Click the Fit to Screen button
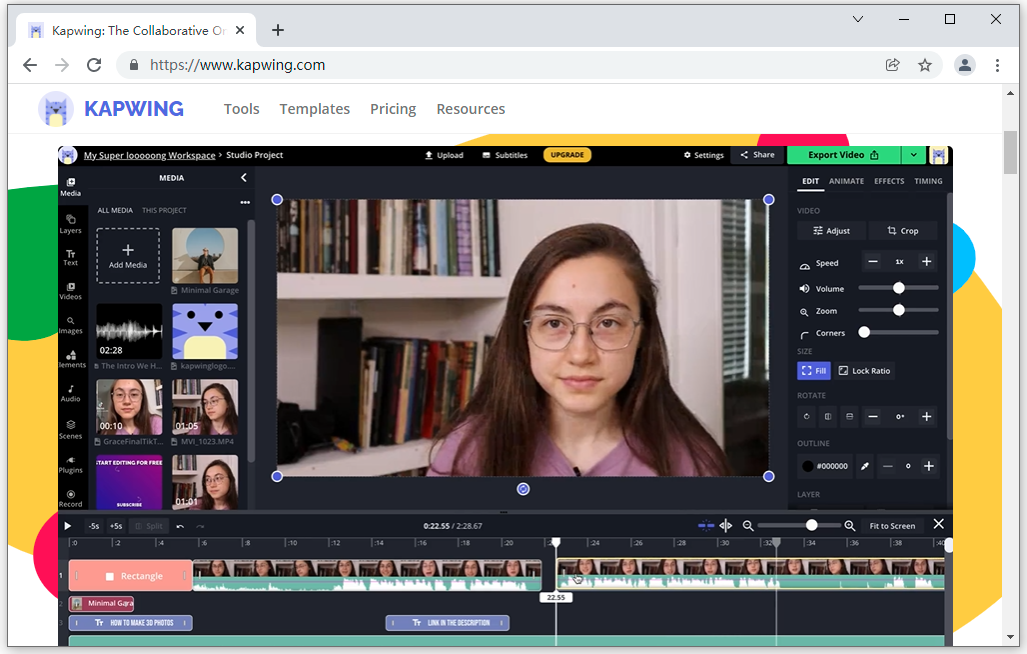The height and width of the screenshot is (654, 1027). point(892,526)
